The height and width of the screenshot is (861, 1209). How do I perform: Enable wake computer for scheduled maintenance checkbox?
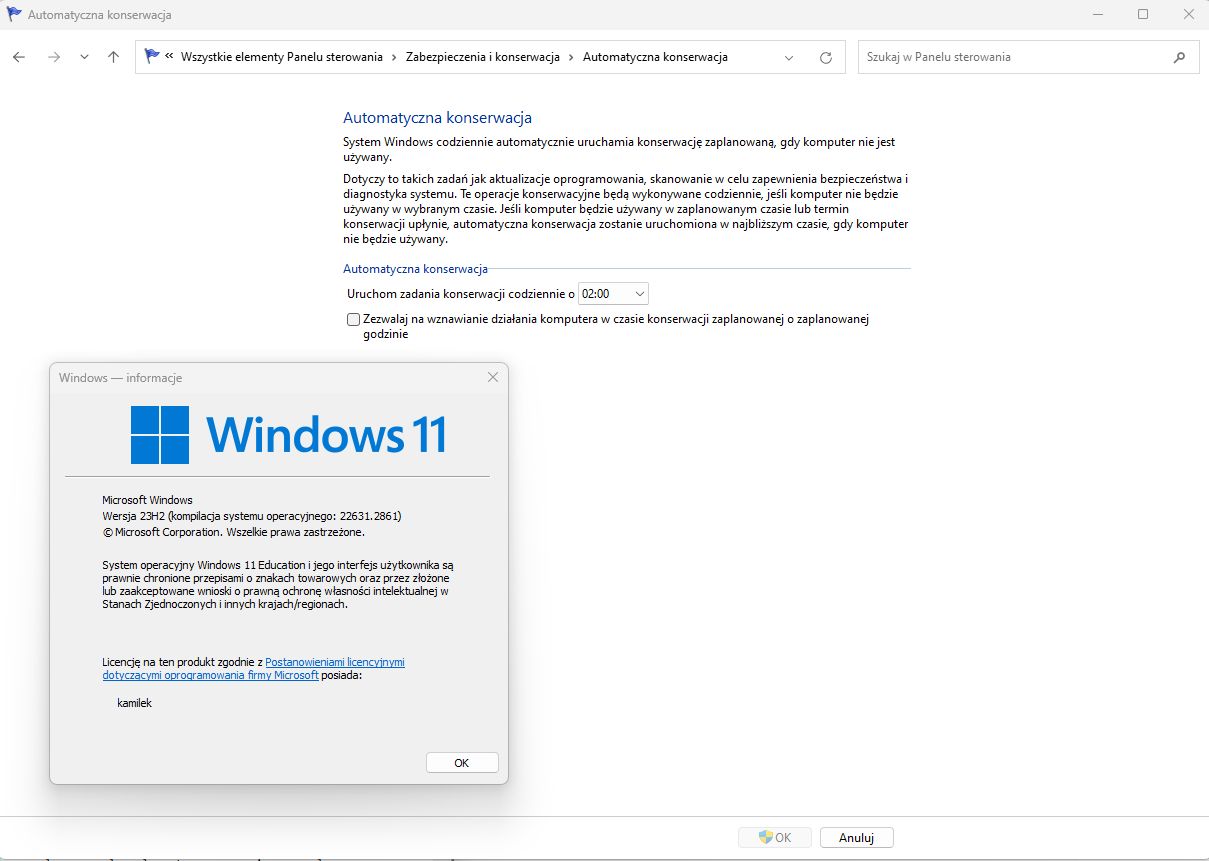coord(353,319)
